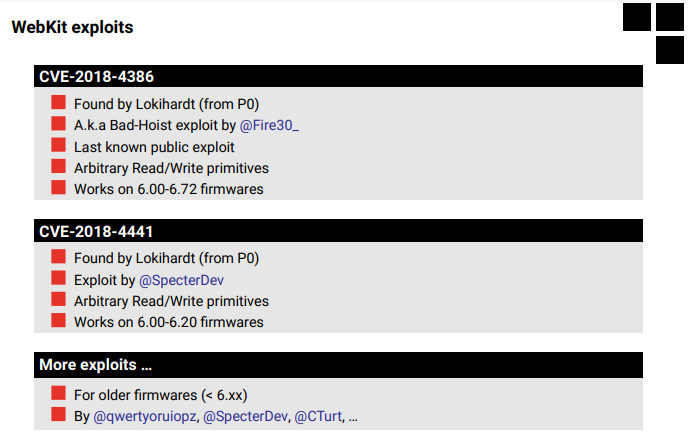Click red bullet beside Works on 6.00-6.72 firmwares
Screen dimensions: 688x444
coord(58,187)
